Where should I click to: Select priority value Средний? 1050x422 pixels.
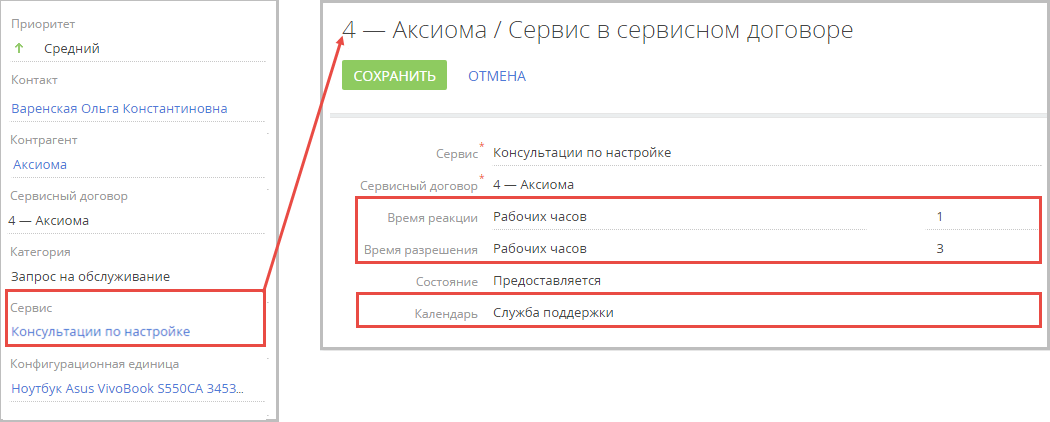click(x=72, y=49)
